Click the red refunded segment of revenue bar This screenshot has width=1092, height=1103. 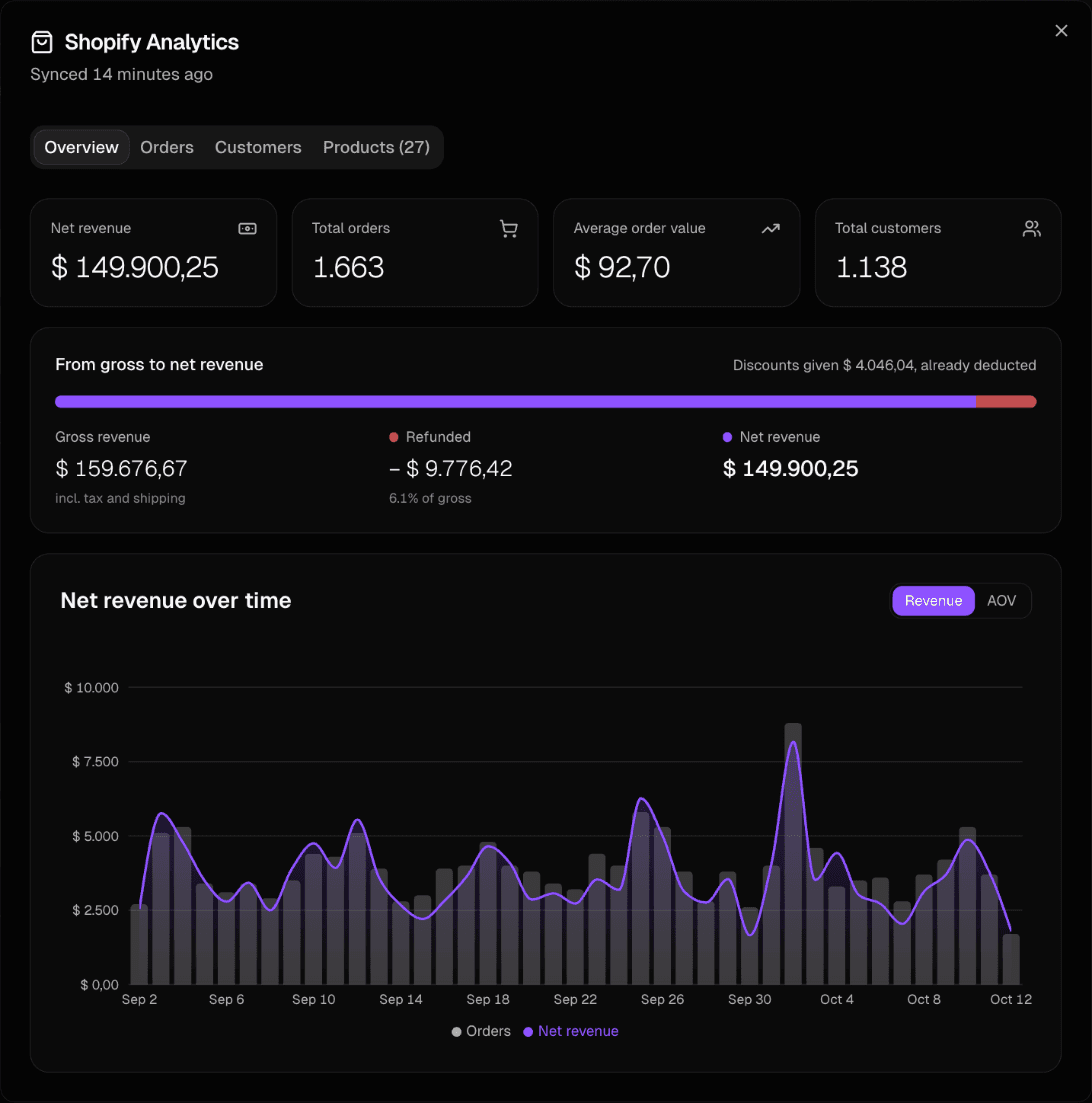point(1006,402)
